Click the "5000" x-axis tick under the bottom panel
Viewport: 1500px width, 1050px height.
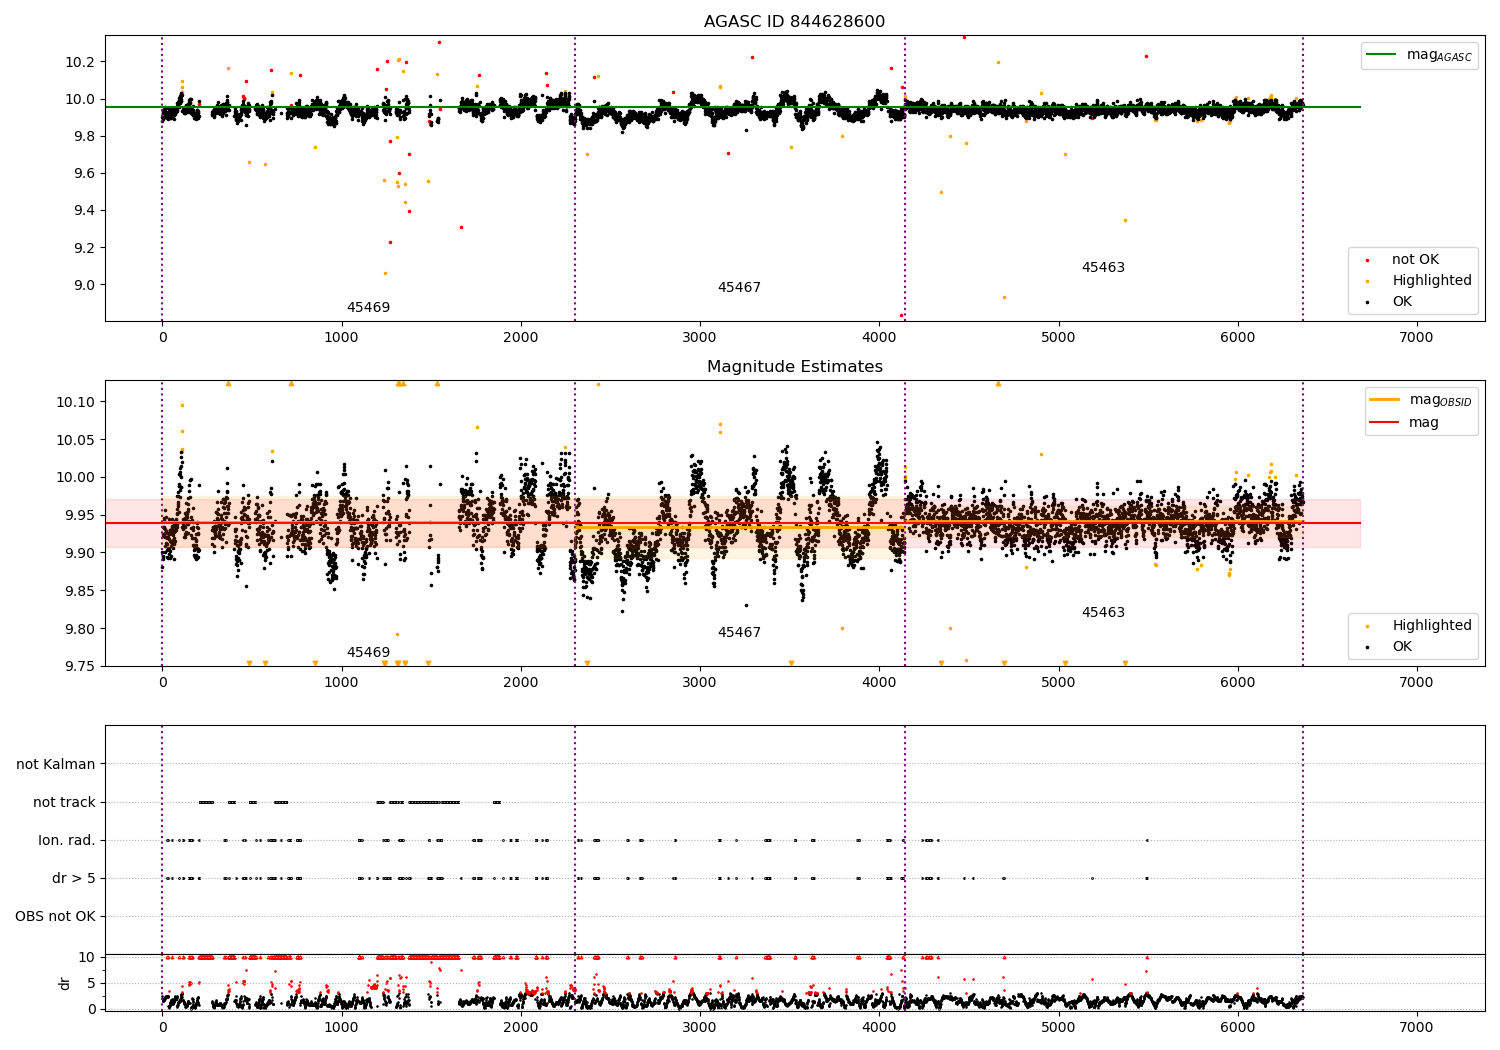pyautogui.click(x=1058, y=1027)
